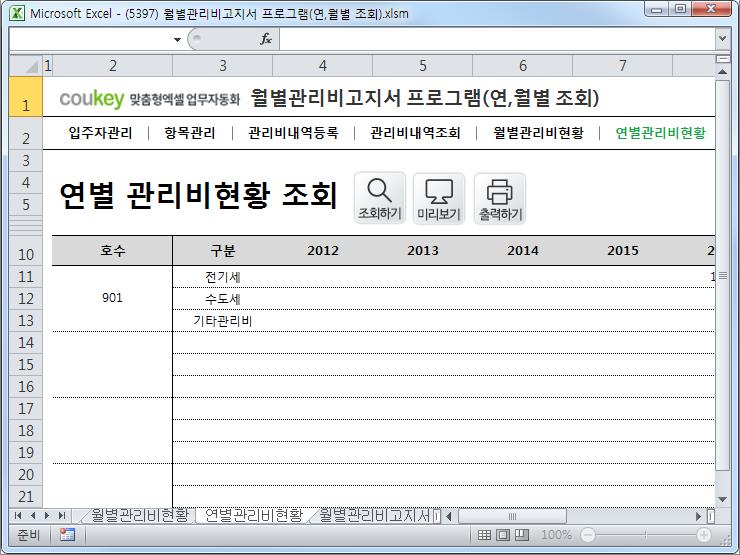Click the 준비 status bar text
Screen dimensions: 740x555
coord(28,535)
